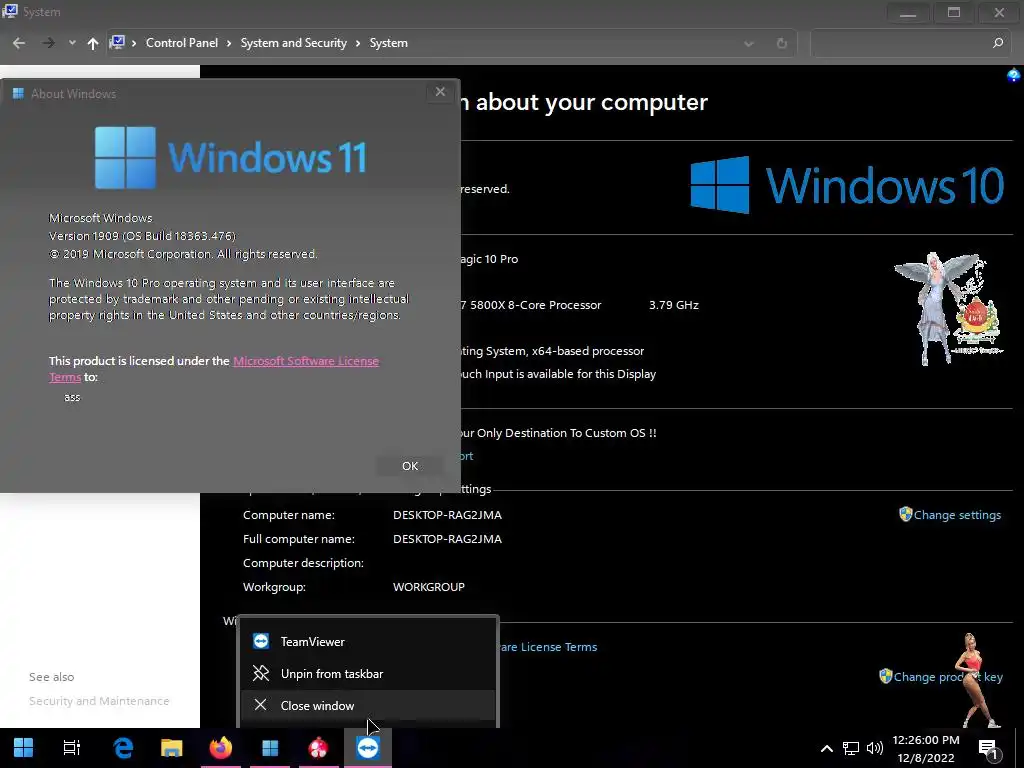Click OK in About Windows dialog
This screenshot has height=768, width=1024.
click(409, 466)
